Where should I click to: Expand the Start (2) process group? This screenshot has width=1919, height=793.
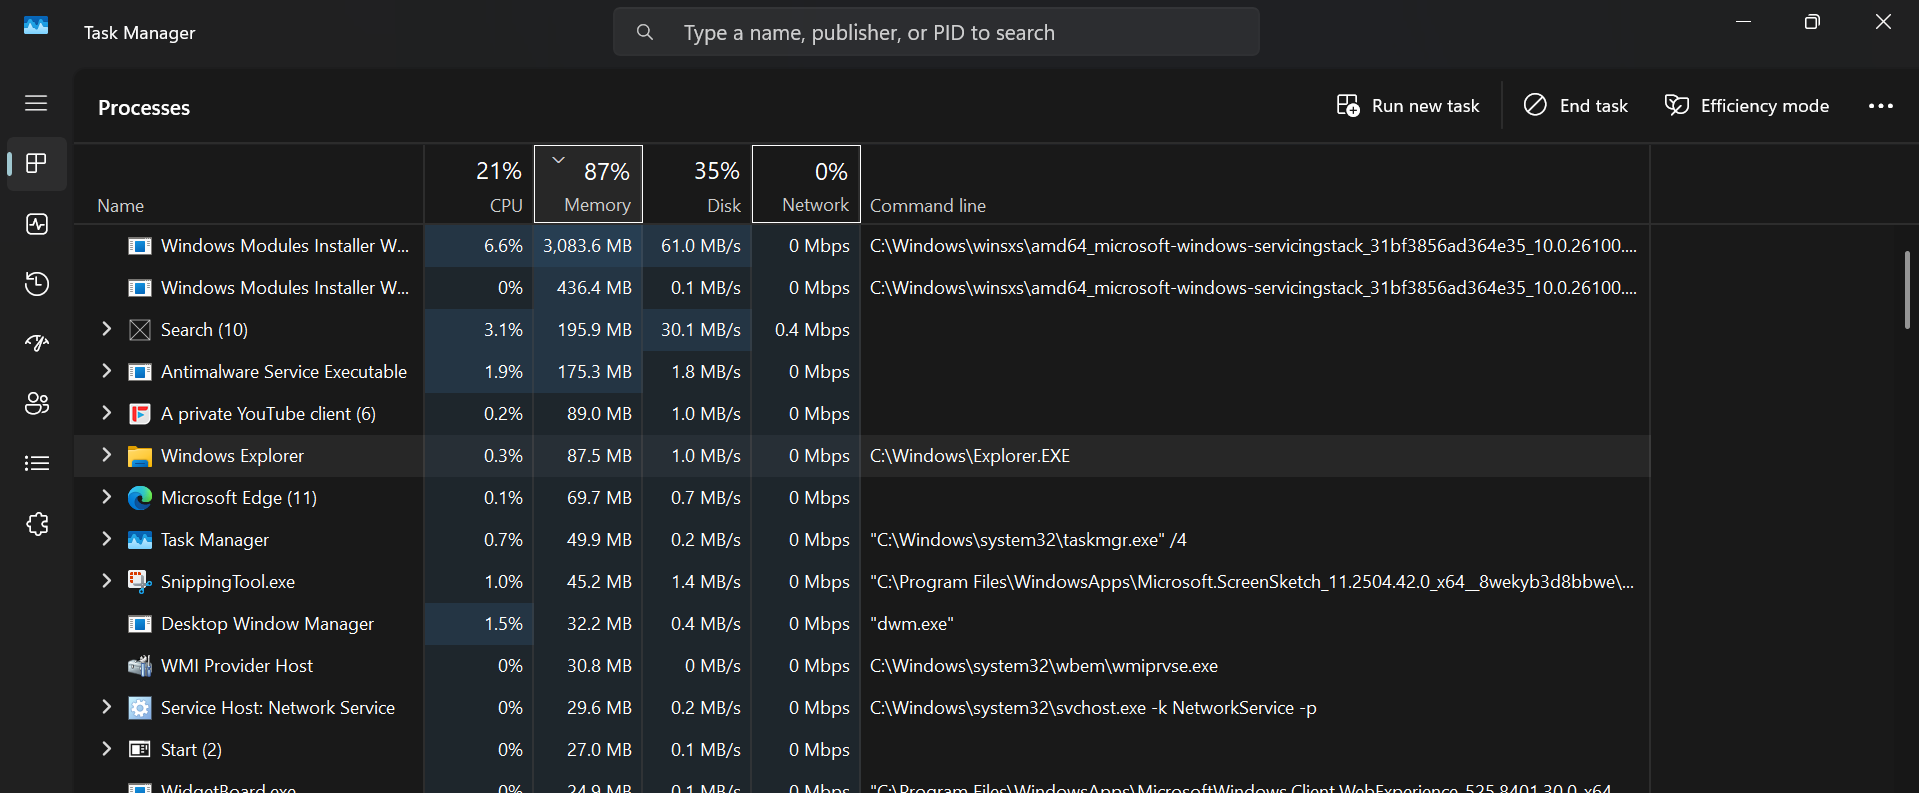[107, 748]
